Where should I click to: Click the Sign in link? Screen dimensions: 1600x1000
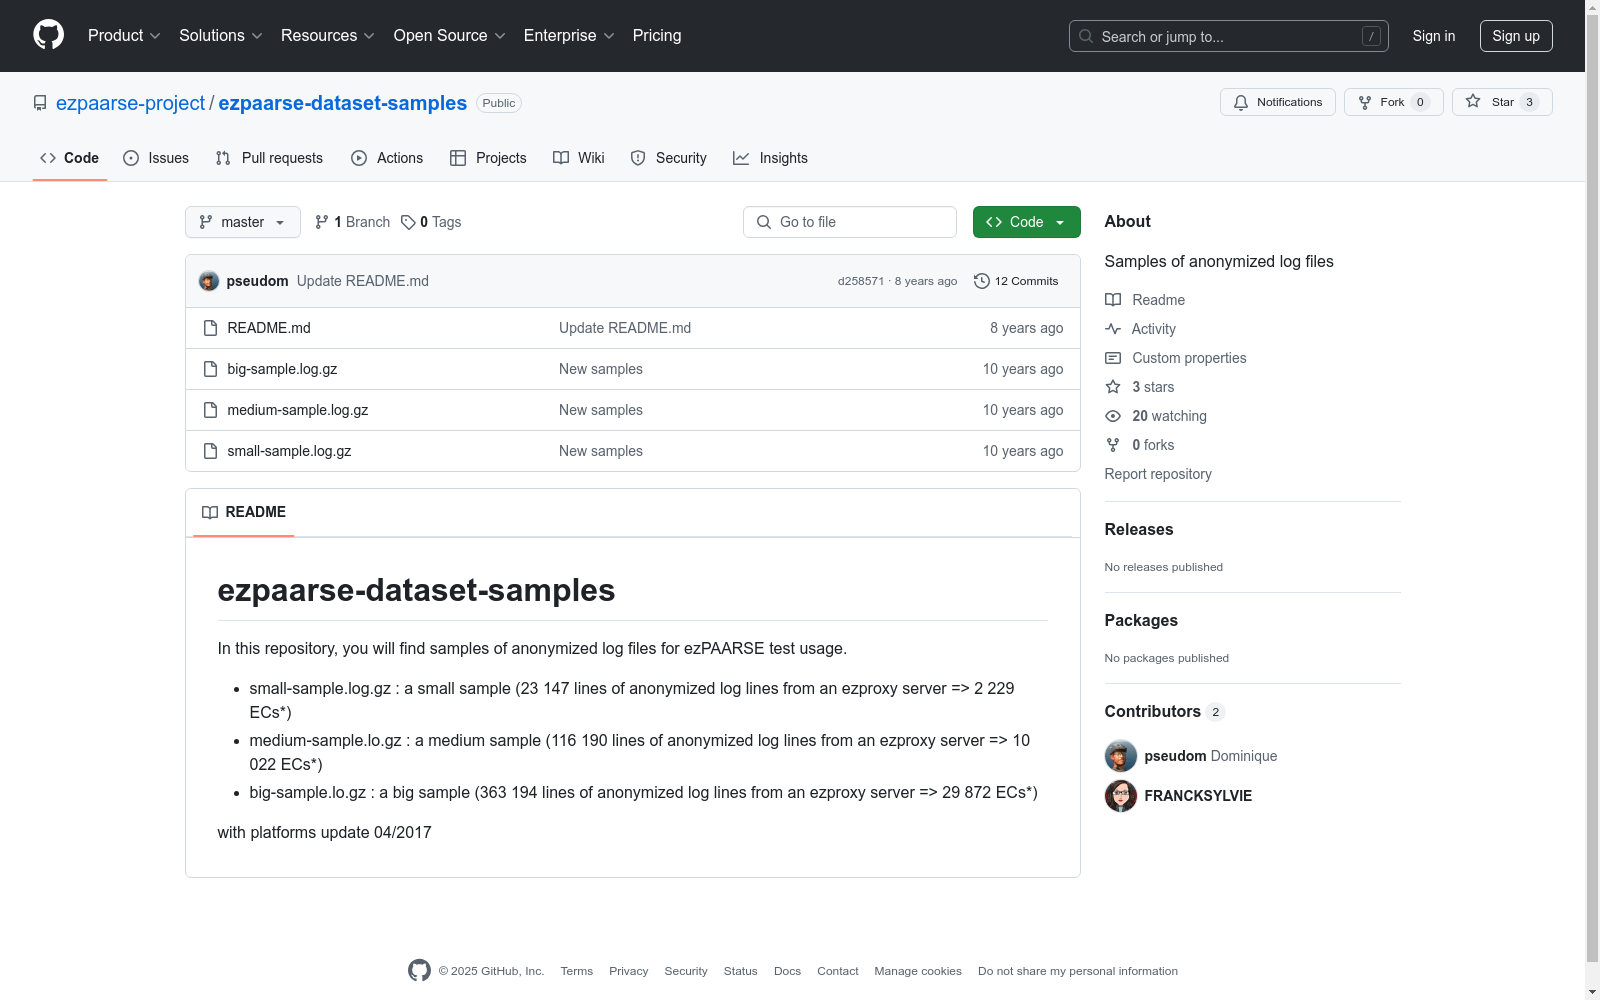pos(1434,36)
